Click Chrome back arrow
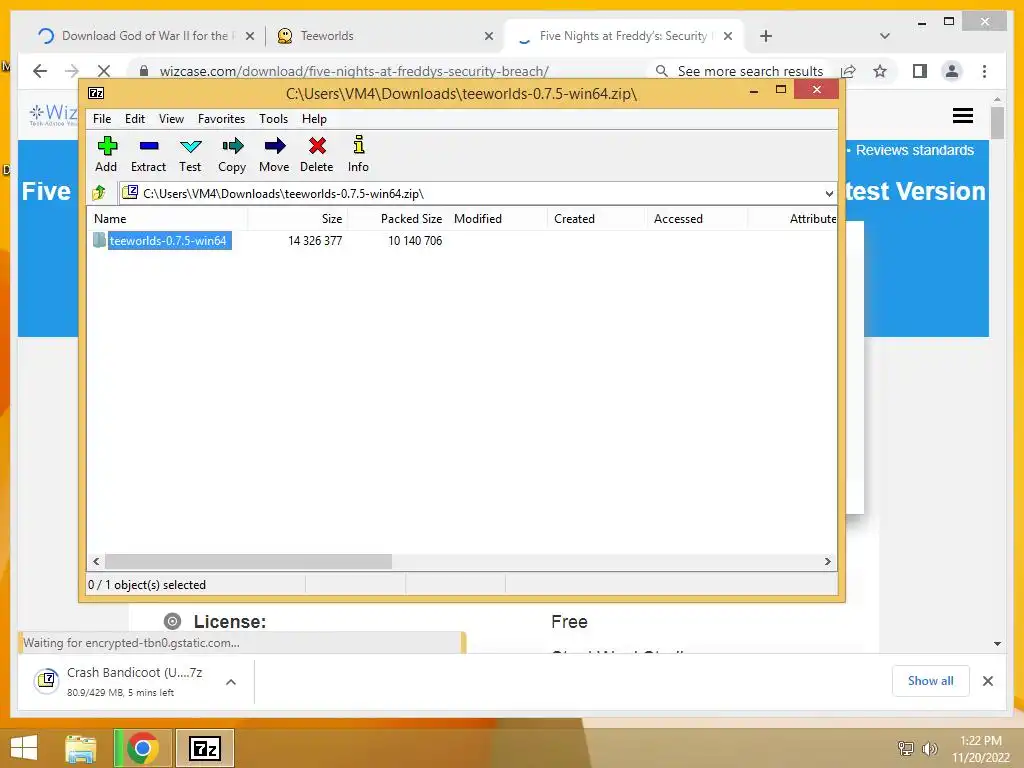Image resolution: width=1024 pixels, height=768 pixels. click(40, 71)
